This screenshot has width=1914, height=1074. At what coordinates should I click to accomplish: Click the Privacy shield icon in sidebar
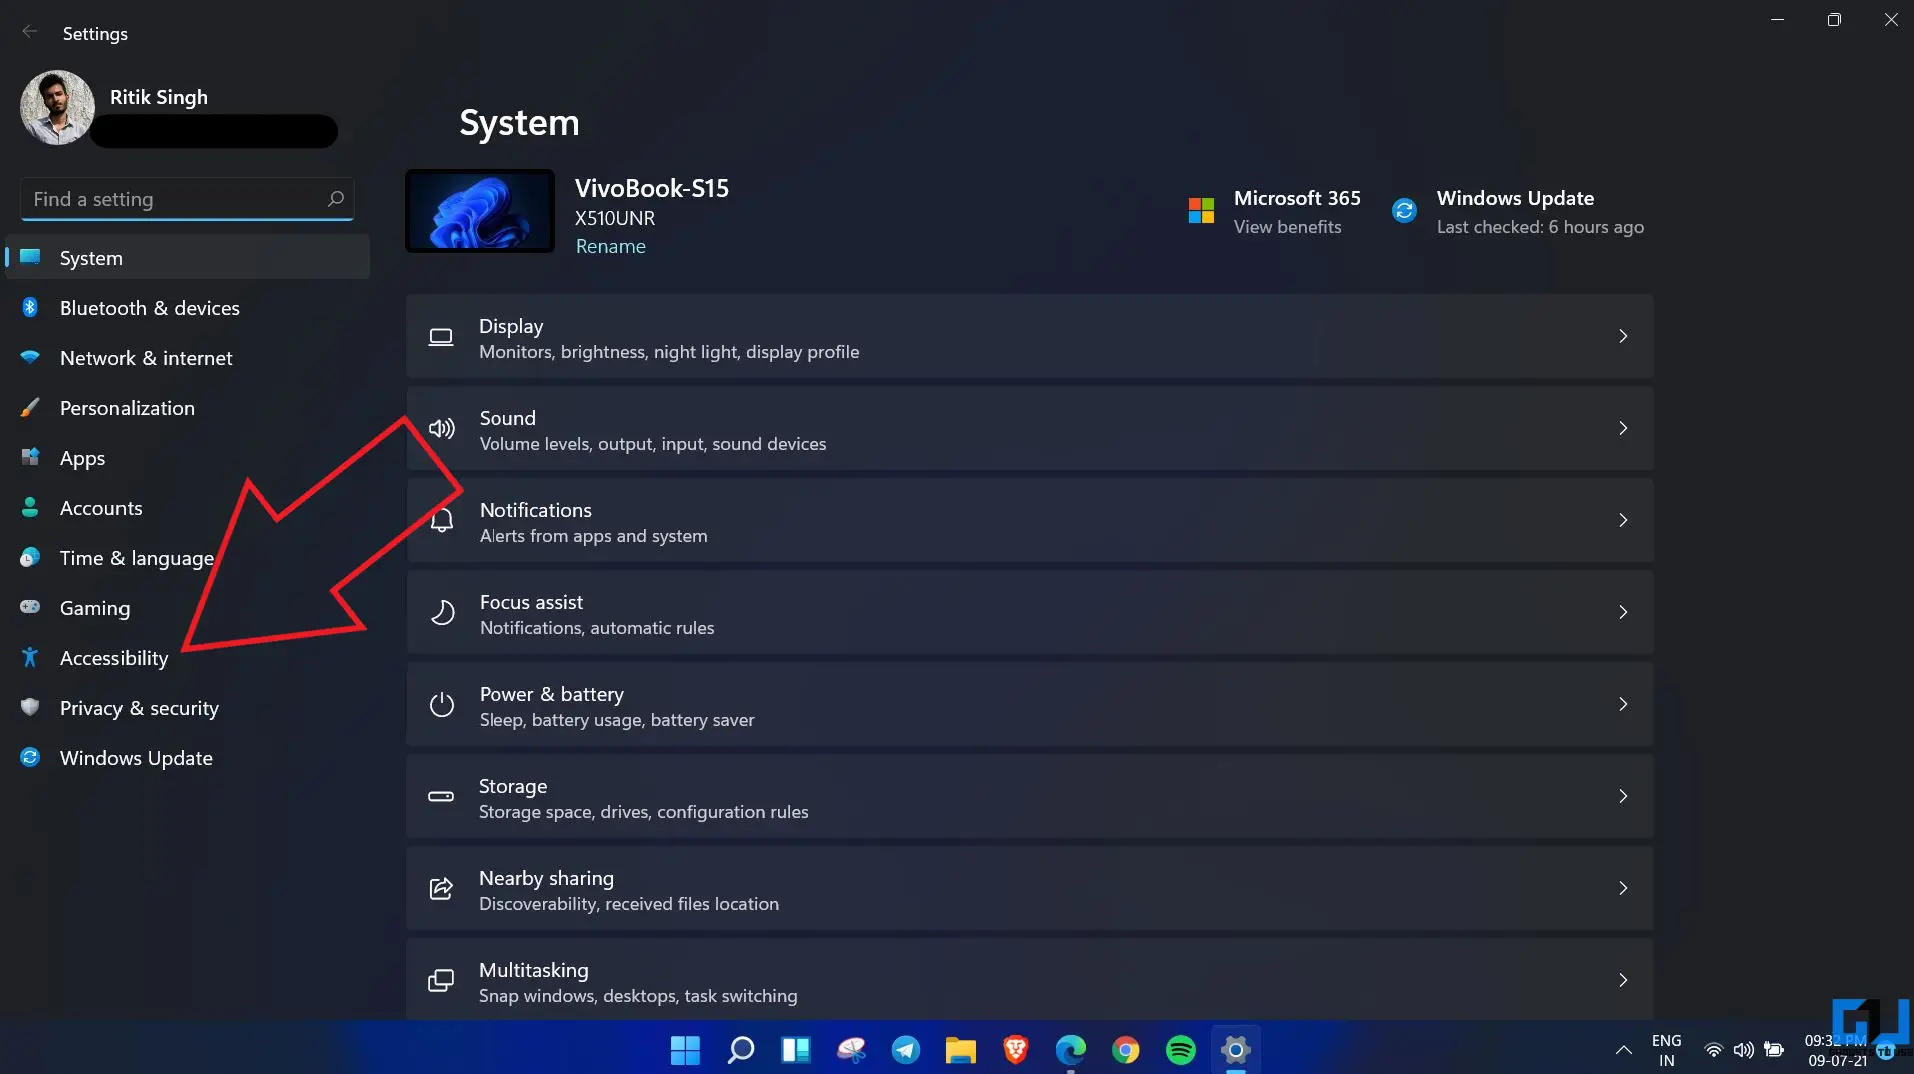pos(30,708)
